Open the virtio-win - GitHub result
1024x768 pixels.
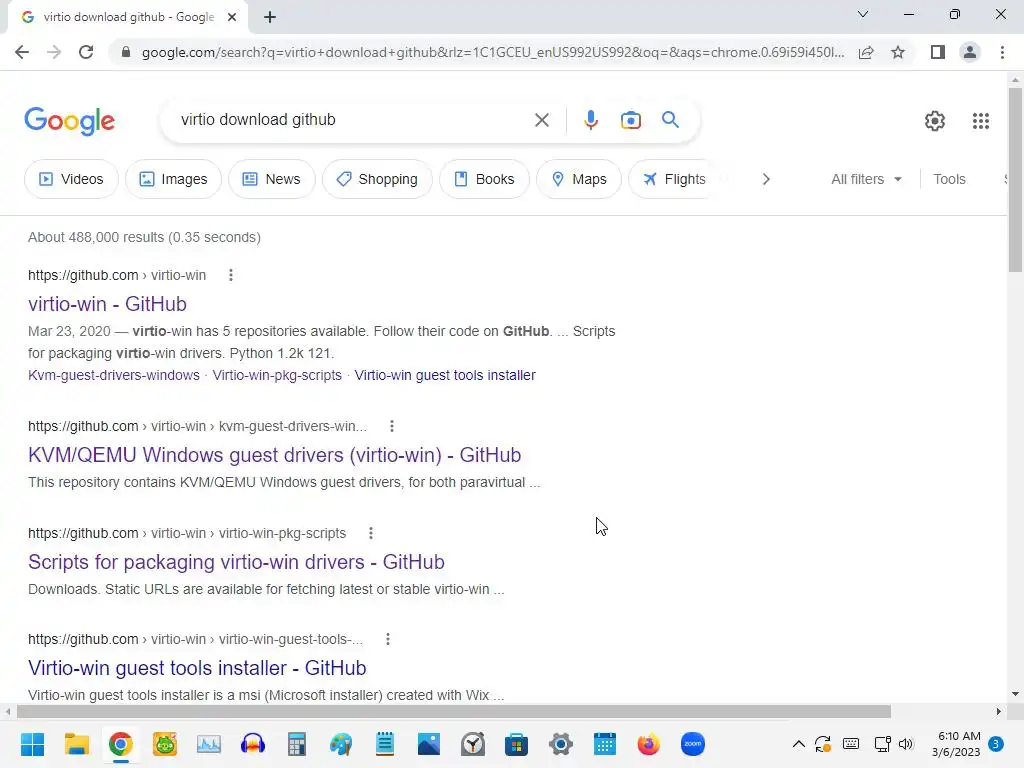tap(107, 304)
